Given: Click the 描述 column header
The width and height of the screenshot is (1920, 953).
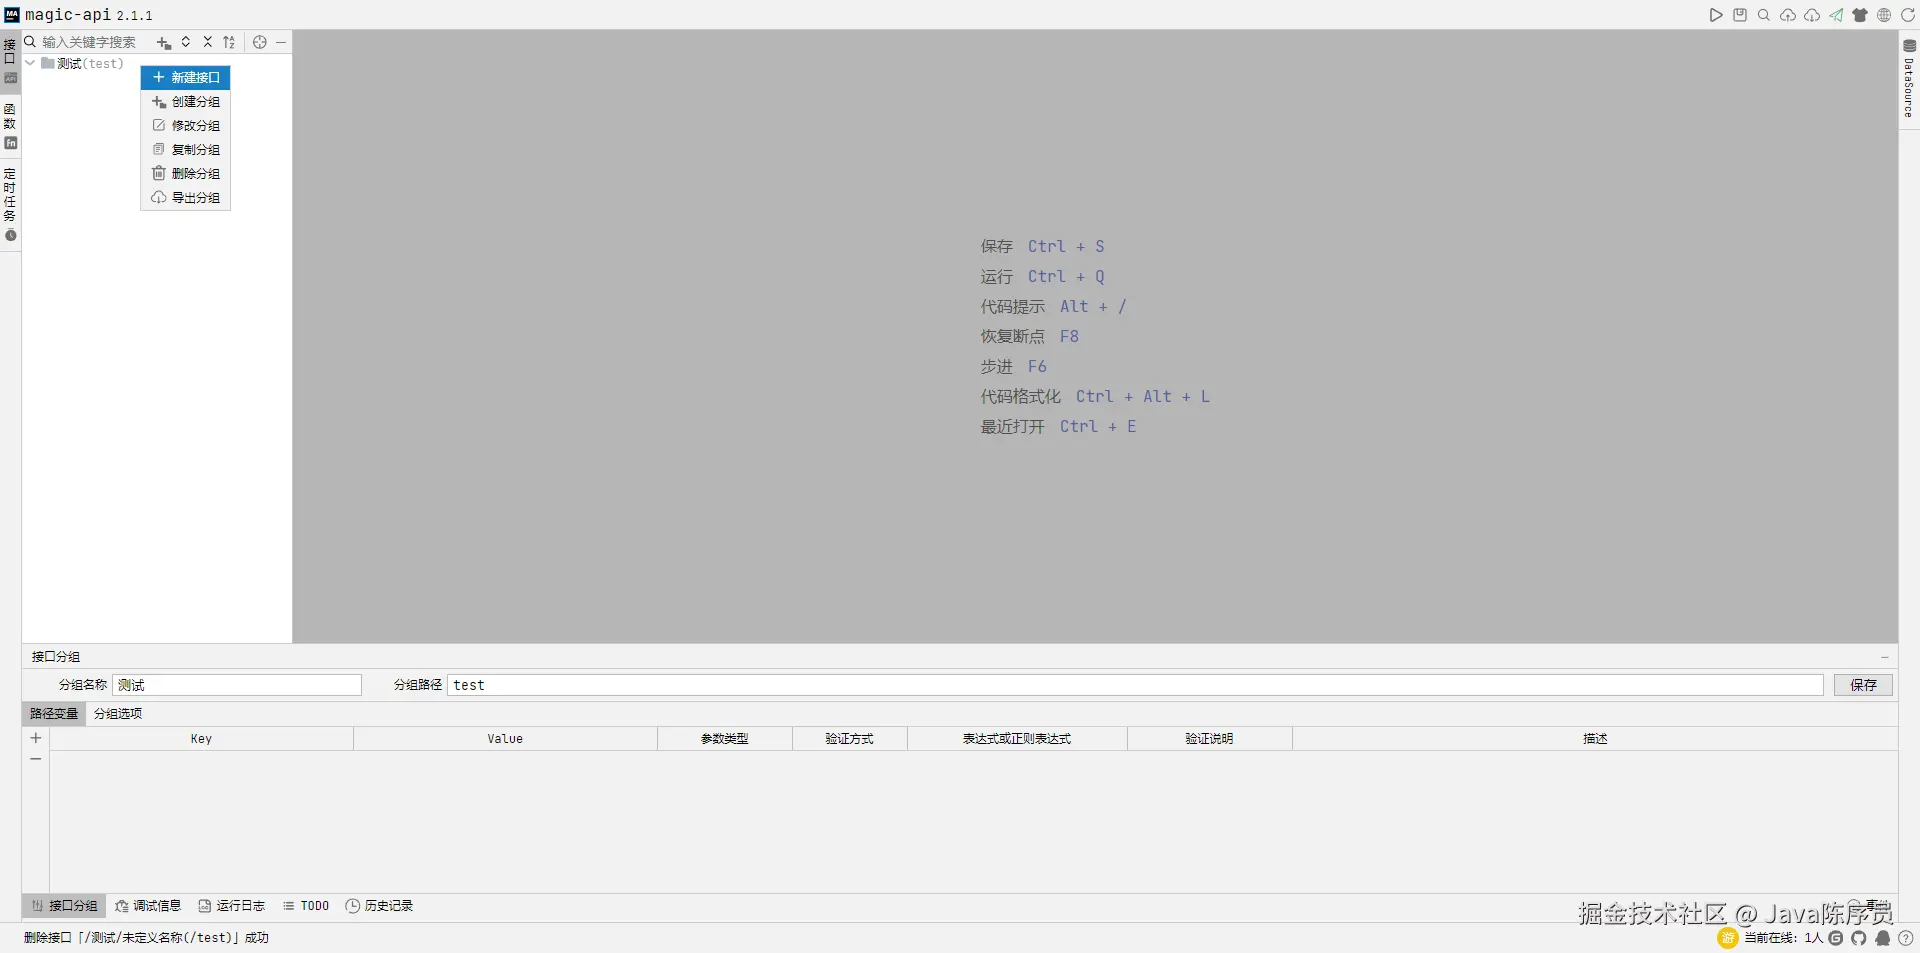Looking at the screenshot, I should (1595, 739).
